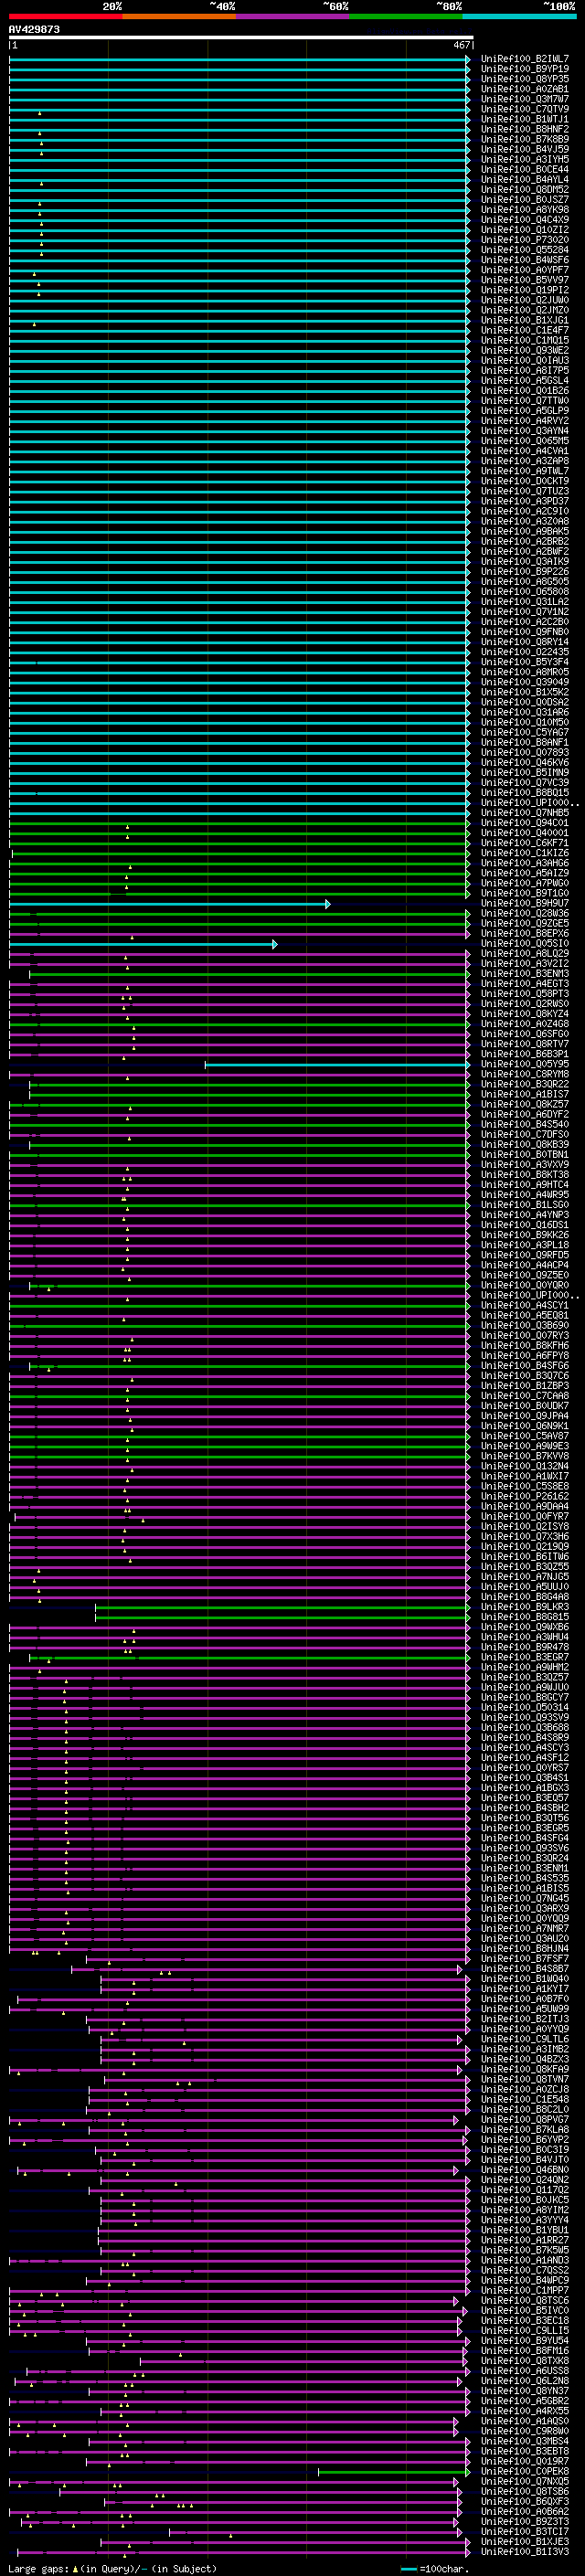The width and height of the screenshot is (585, 2576).
Task: Select the UniRef100_C1E548 label
Action: click(x=525, y=2099)
